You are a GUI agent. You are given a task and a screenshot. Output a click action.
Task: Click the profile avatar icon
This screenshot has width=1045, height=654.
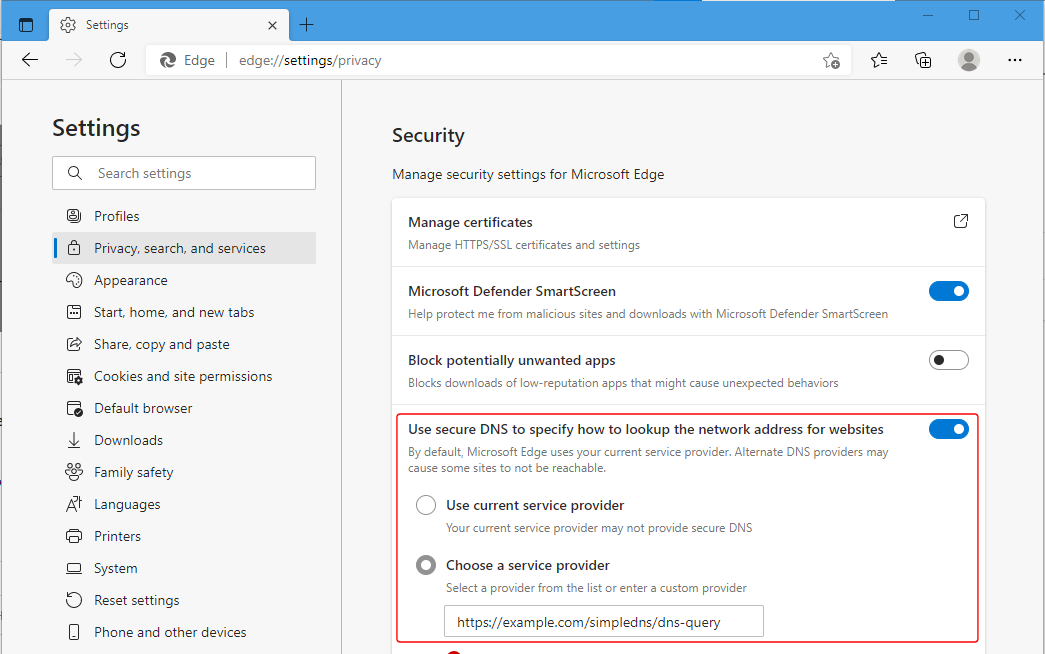(x=968, y=60)
